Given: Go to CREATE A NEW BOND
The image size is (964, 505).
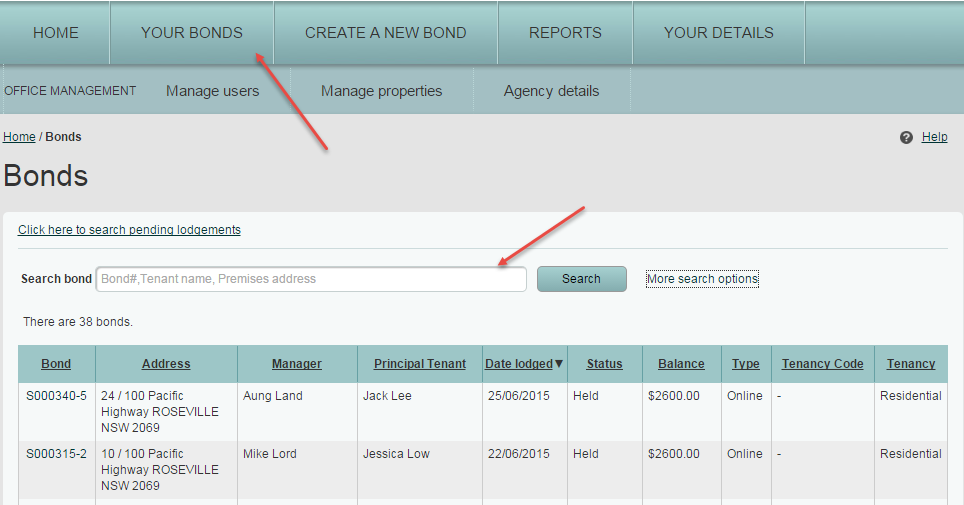Looking at the screenshot, I should 385,33.
